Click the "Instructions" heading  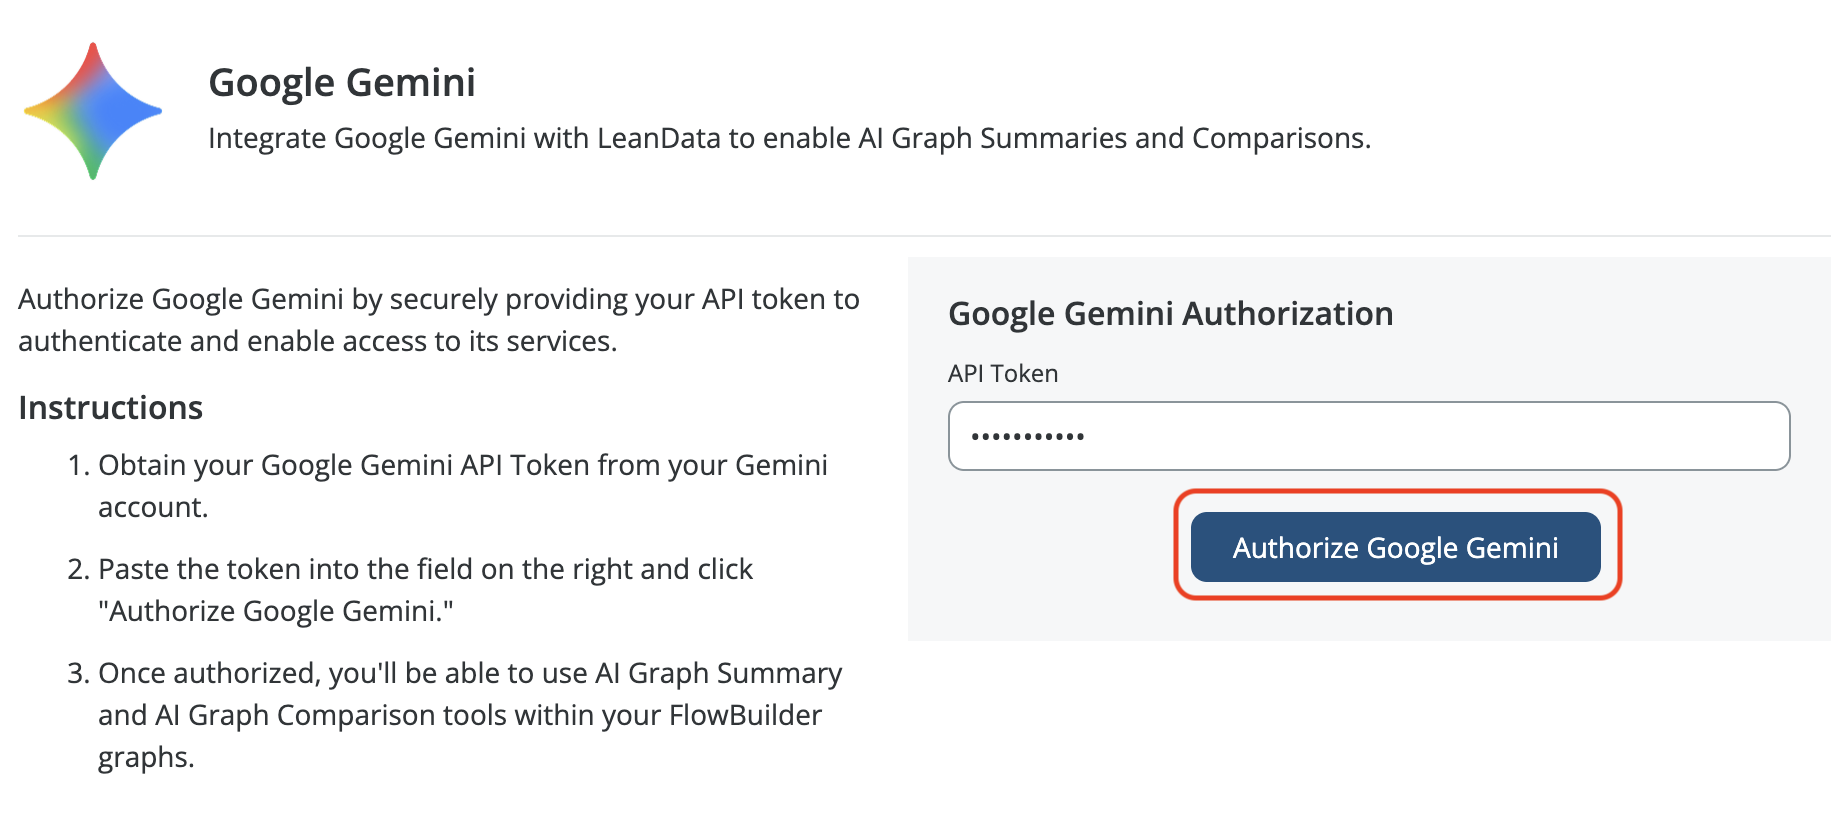coord(111,408)
